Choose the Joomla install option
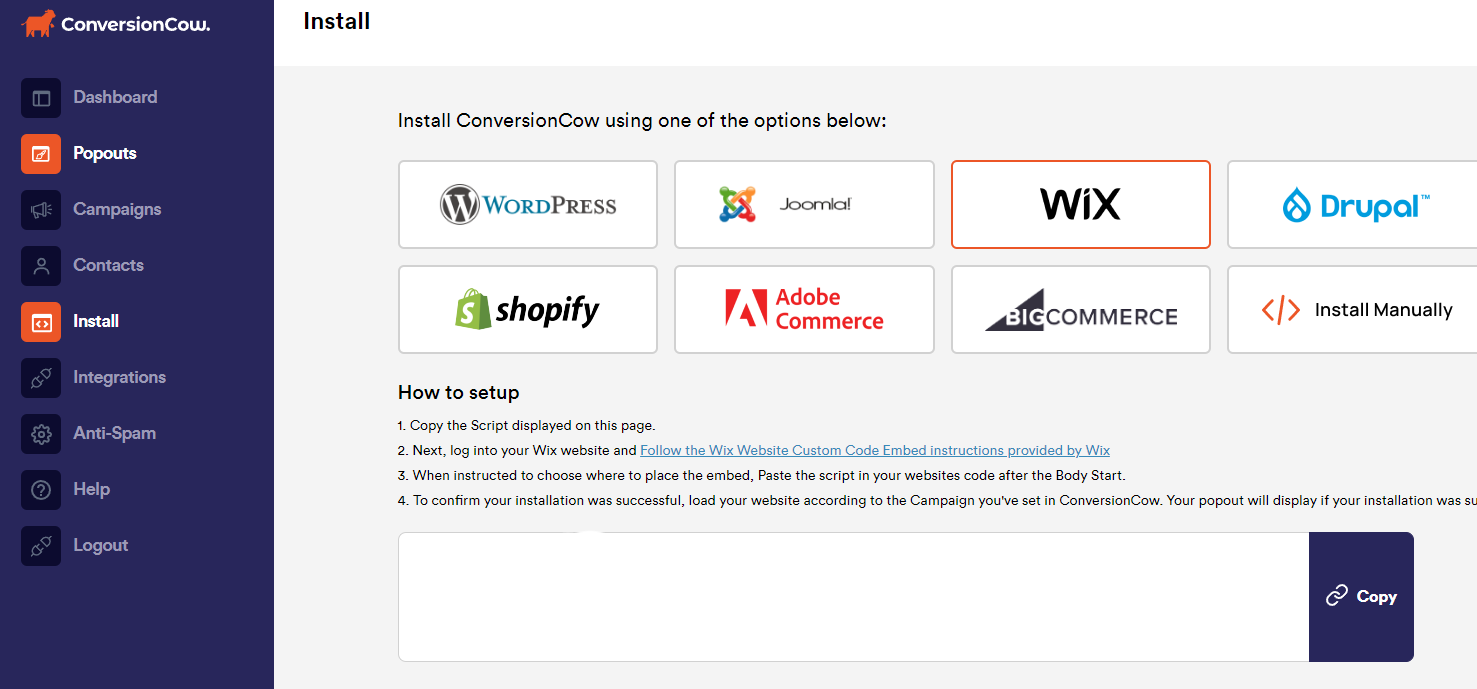The width and height of the screenshot is (1477, 689). click(x=804, y=204)
